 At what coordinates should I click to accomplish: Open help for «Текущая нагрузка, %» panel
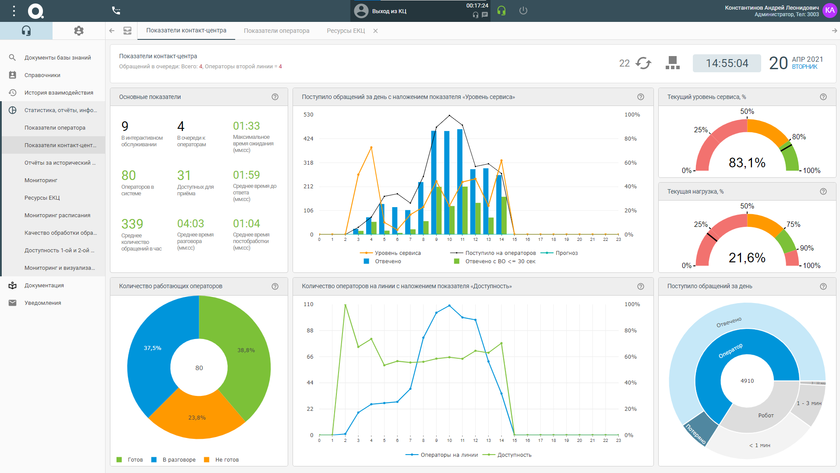[x=824, y=190]
